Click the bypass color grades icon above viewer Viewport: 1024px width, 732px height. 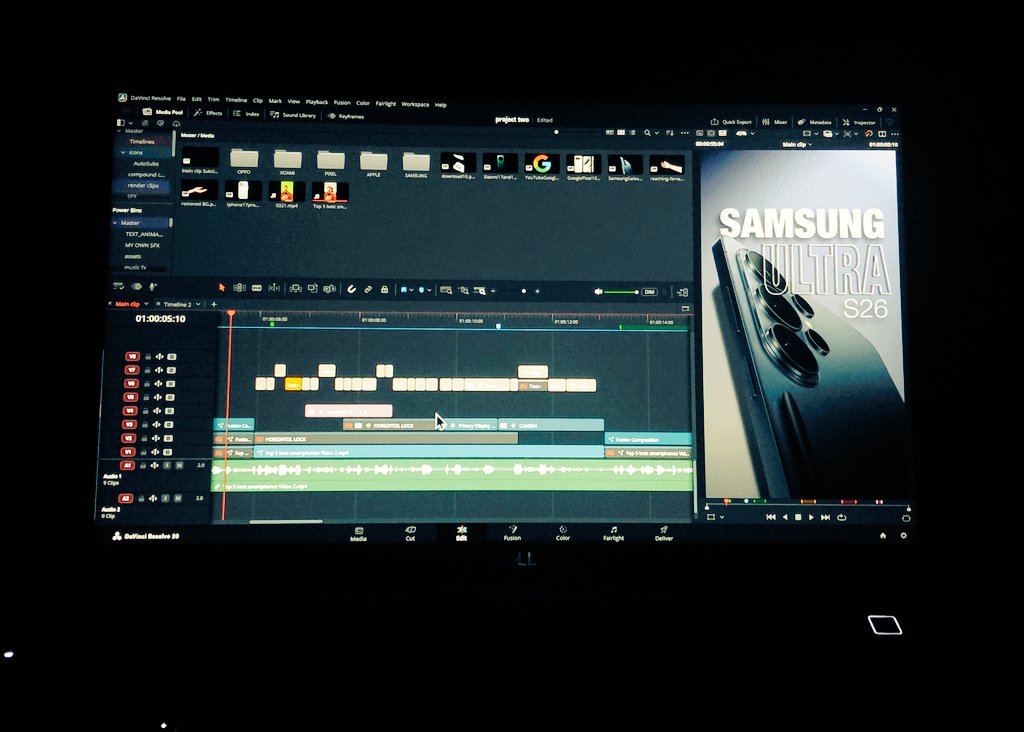pyautogui.click(x=869, y=134)
